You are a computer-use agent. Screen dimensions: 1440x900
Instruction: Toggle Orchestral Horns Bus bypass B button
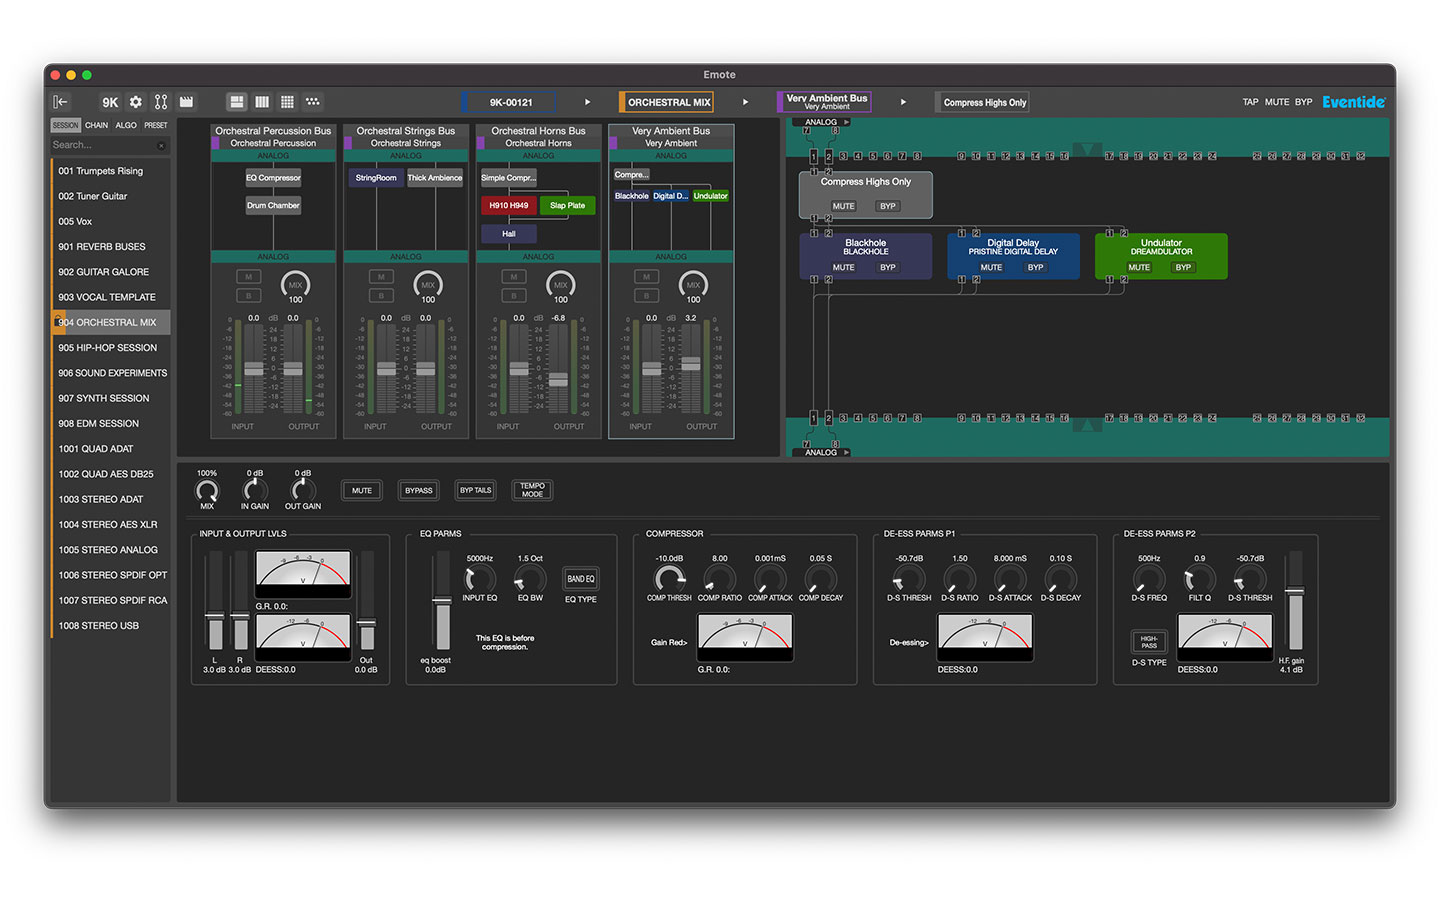[514, 296]
